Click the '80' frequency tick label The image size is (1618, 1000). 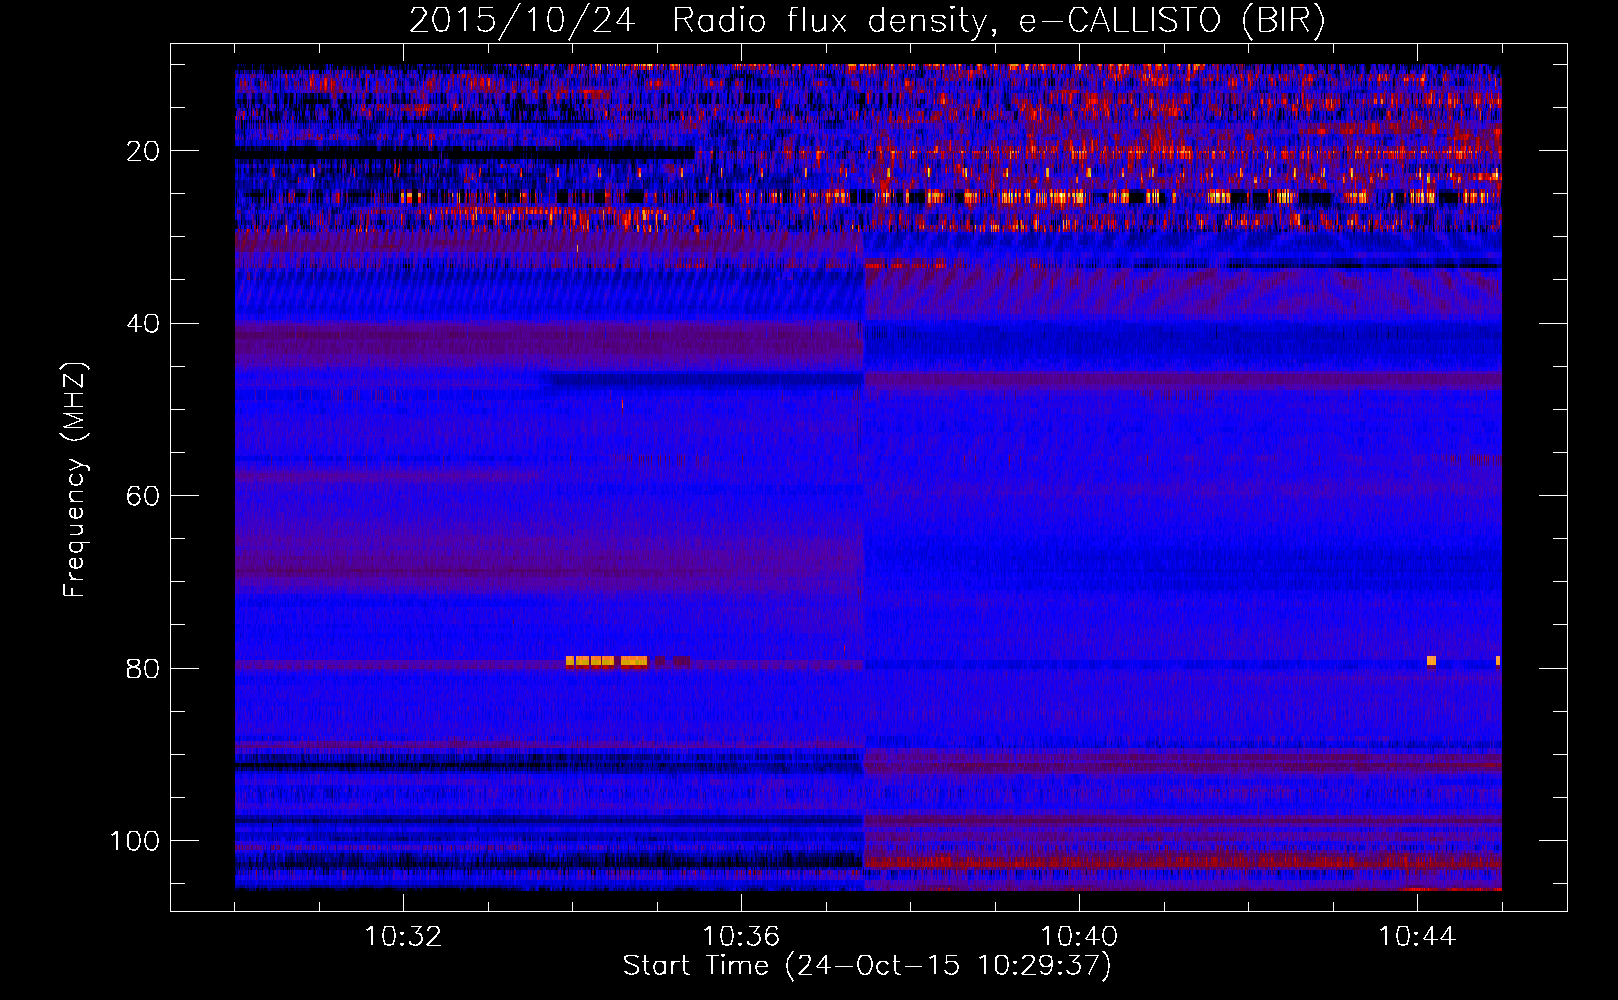point(144,669)
